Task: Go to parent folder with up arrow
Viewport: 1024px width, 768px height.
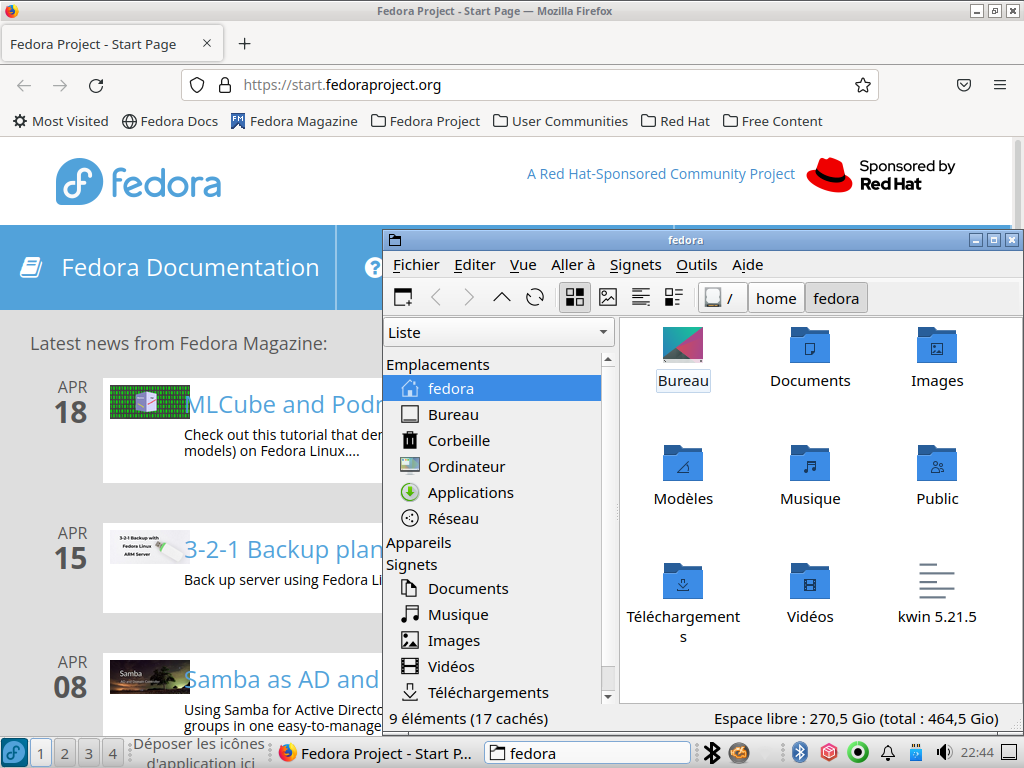Action: 502,298
